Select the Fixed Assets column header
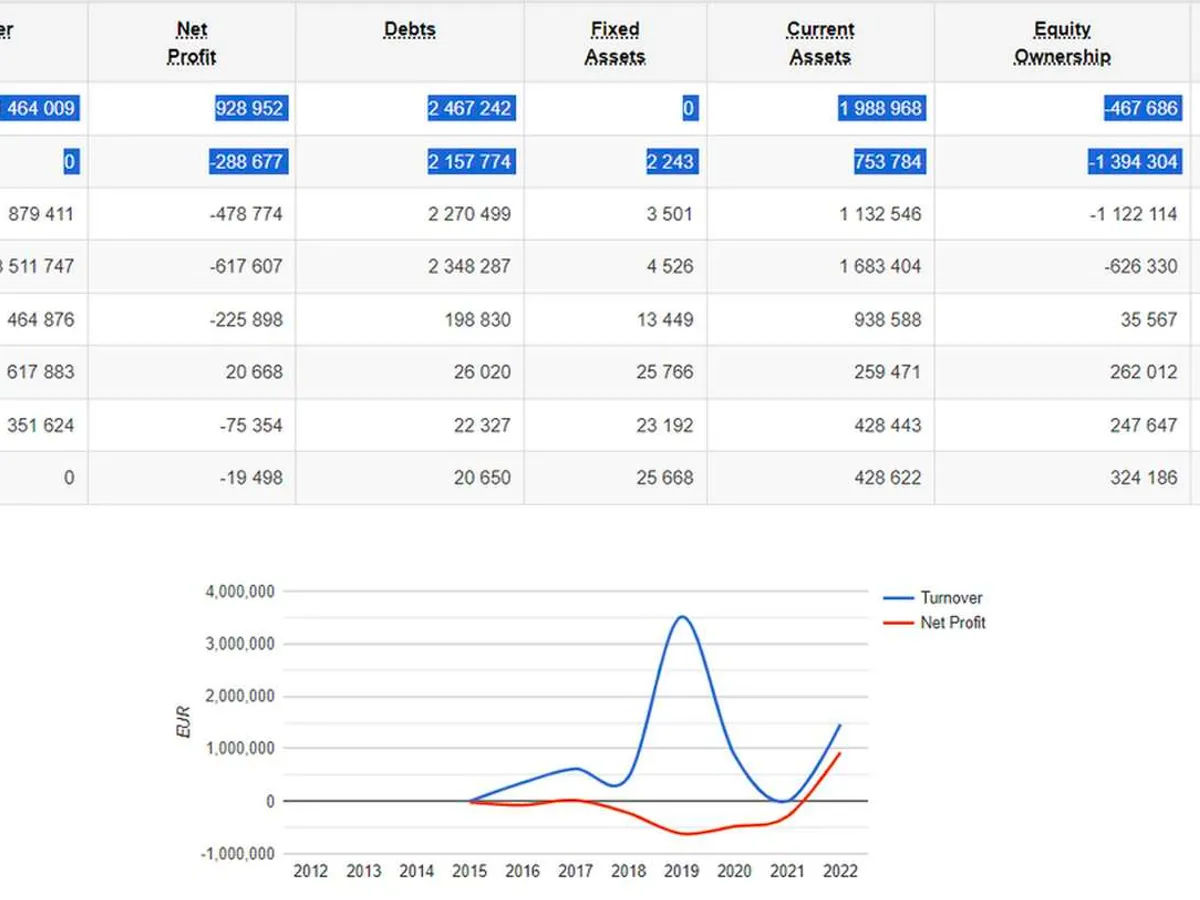Image resolution: width=1200 pixels, height=900 pixels. 615,43
